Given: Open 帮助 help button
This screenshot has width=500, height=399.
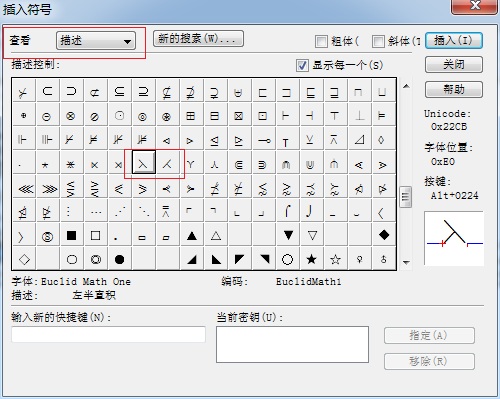Looking at the screenshot, I should point(454,89).
